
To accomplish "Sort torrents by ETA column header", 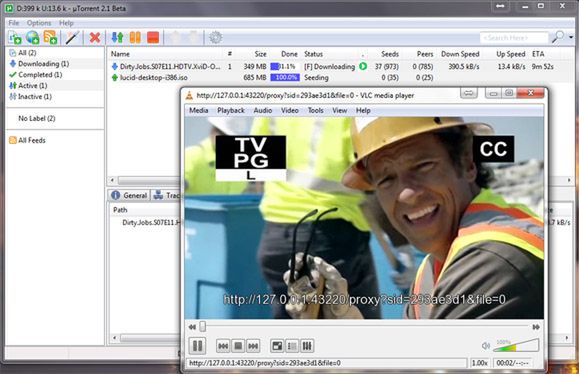I will click(x=538, y=54).
